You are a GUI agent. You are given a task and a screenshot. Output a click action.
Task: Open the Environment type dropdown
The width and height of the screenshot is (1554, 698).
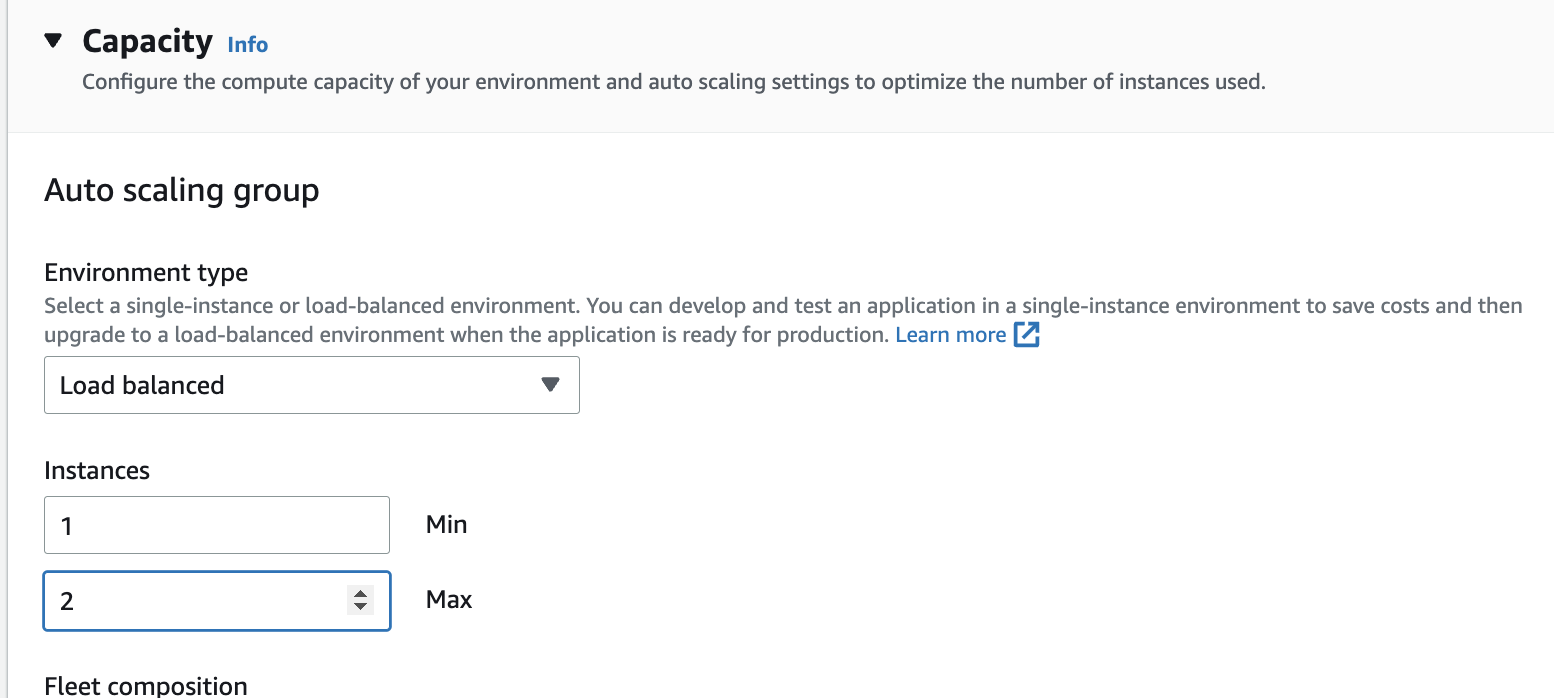[x=311, y=385]
